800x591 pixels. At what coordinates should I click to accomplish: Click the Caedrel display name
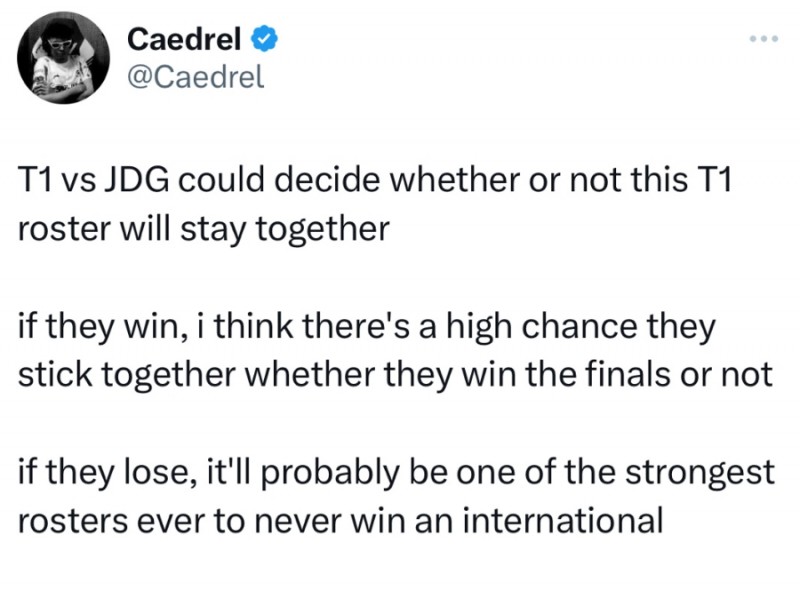184,40
